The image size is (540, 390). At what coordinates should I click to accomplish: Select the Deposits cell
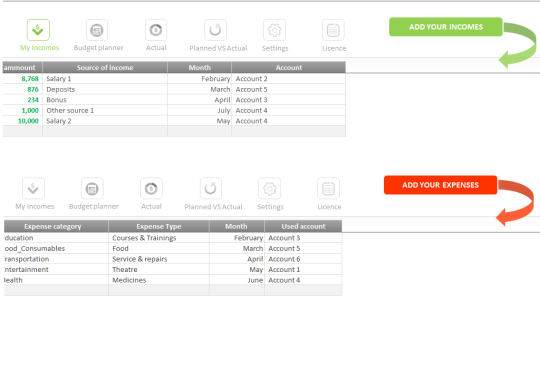(x=105, y=89)
